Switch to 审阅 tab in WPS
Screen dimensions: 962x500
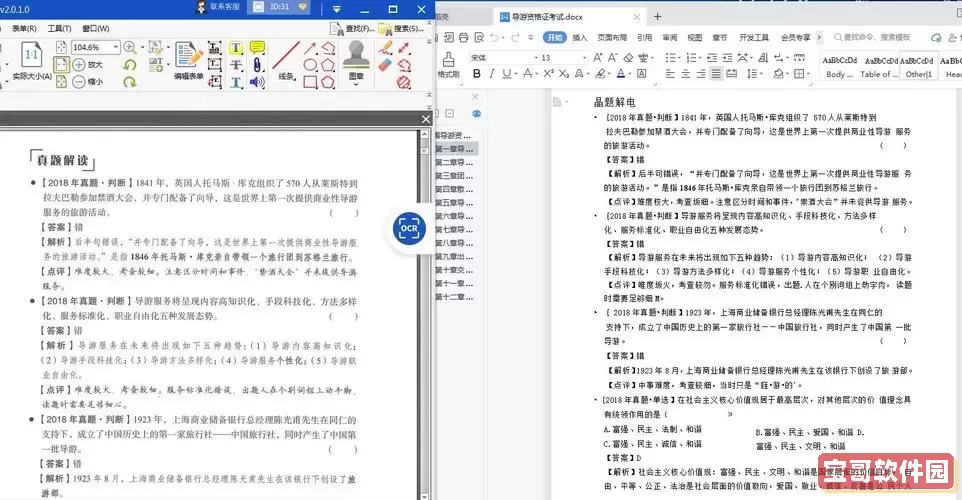[670, 37]
